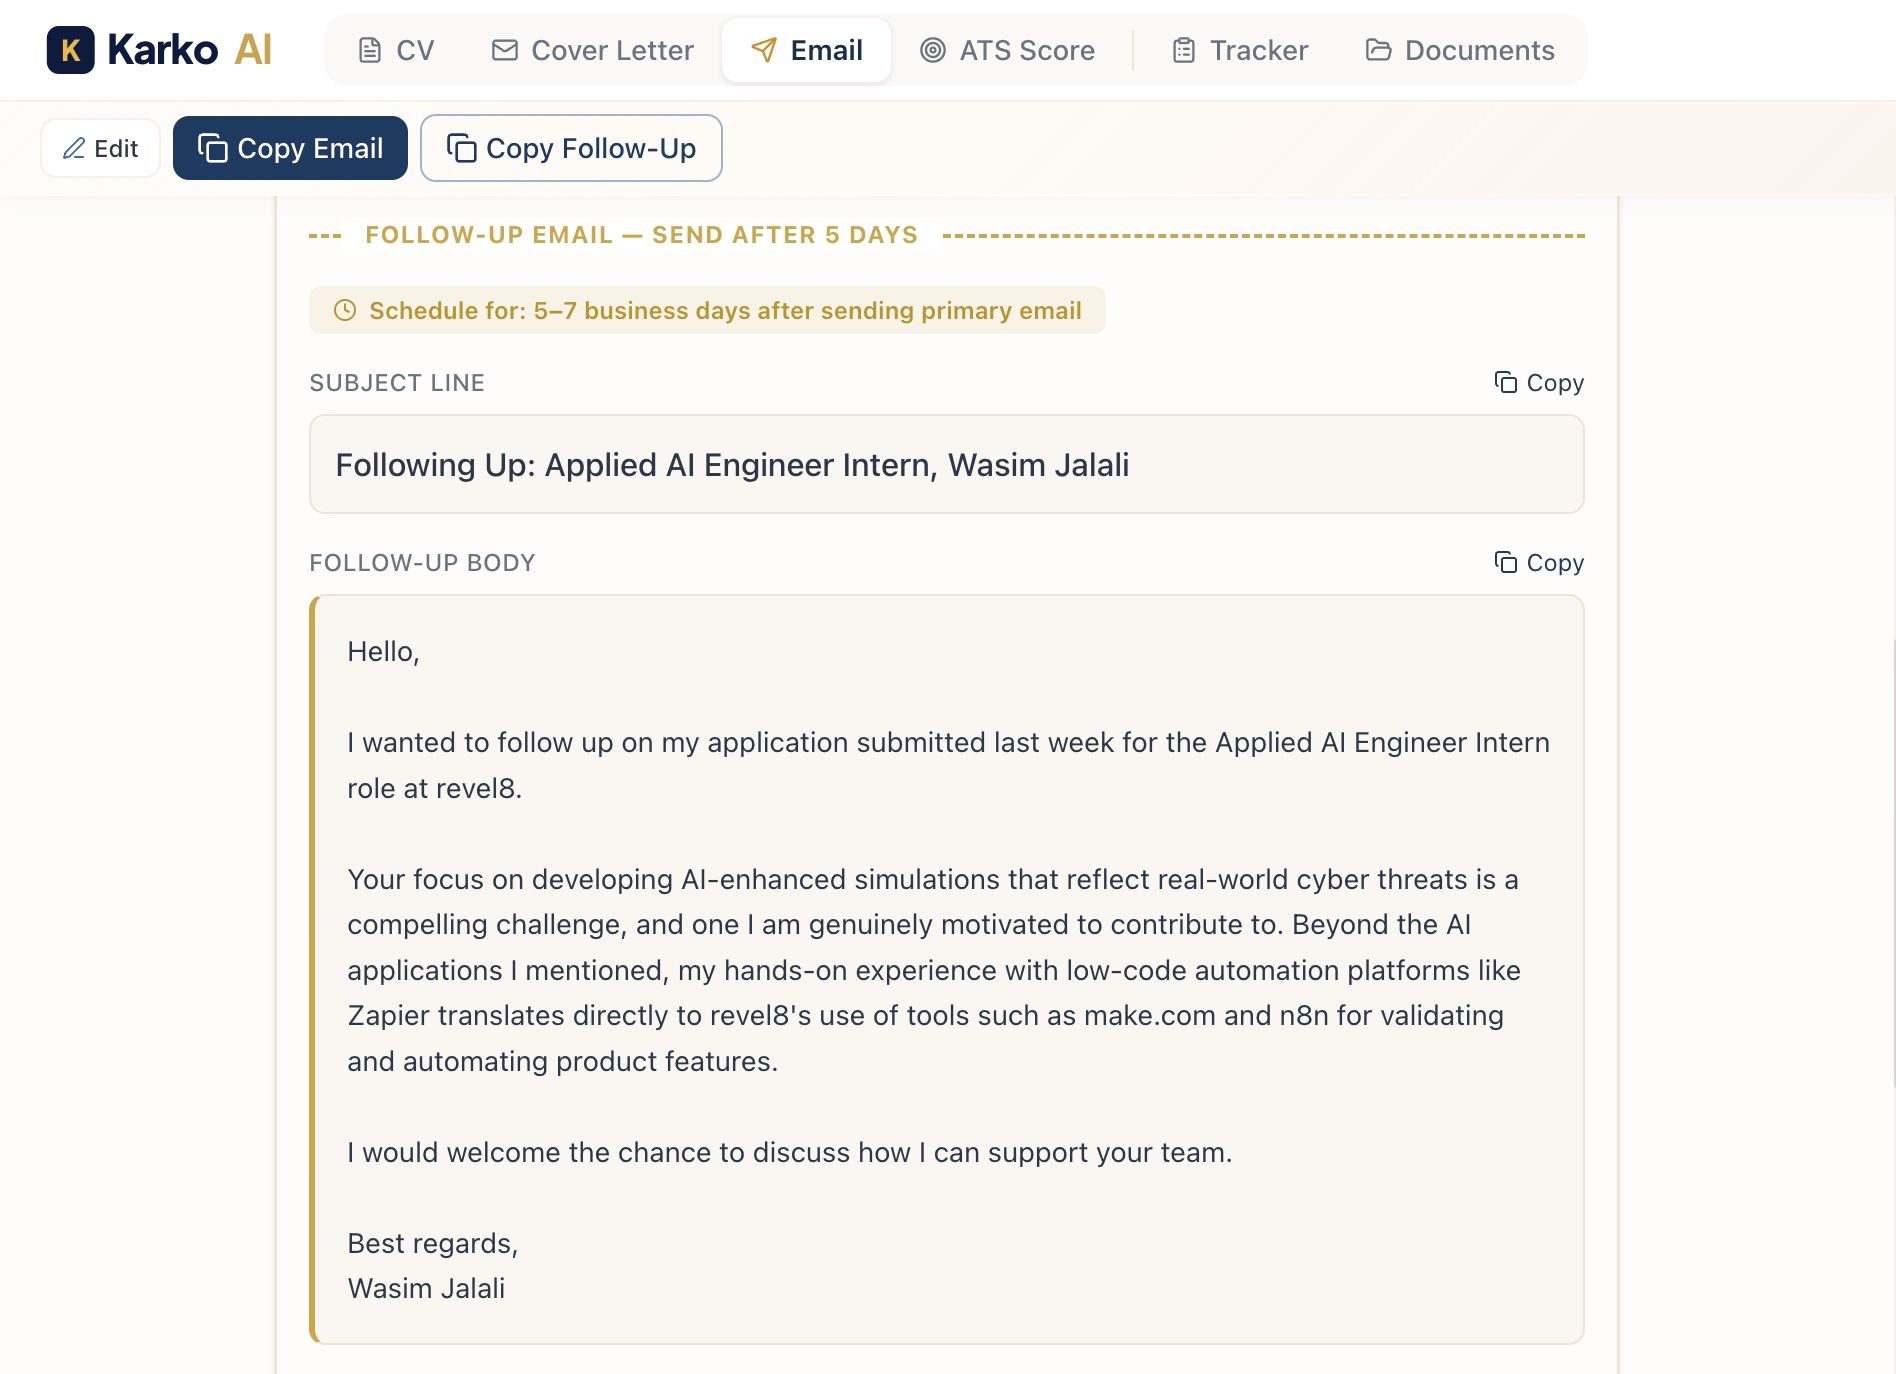Click the Documents folder icon
Viewport: 1896px width, 1374px height.
click(1381, 49)
